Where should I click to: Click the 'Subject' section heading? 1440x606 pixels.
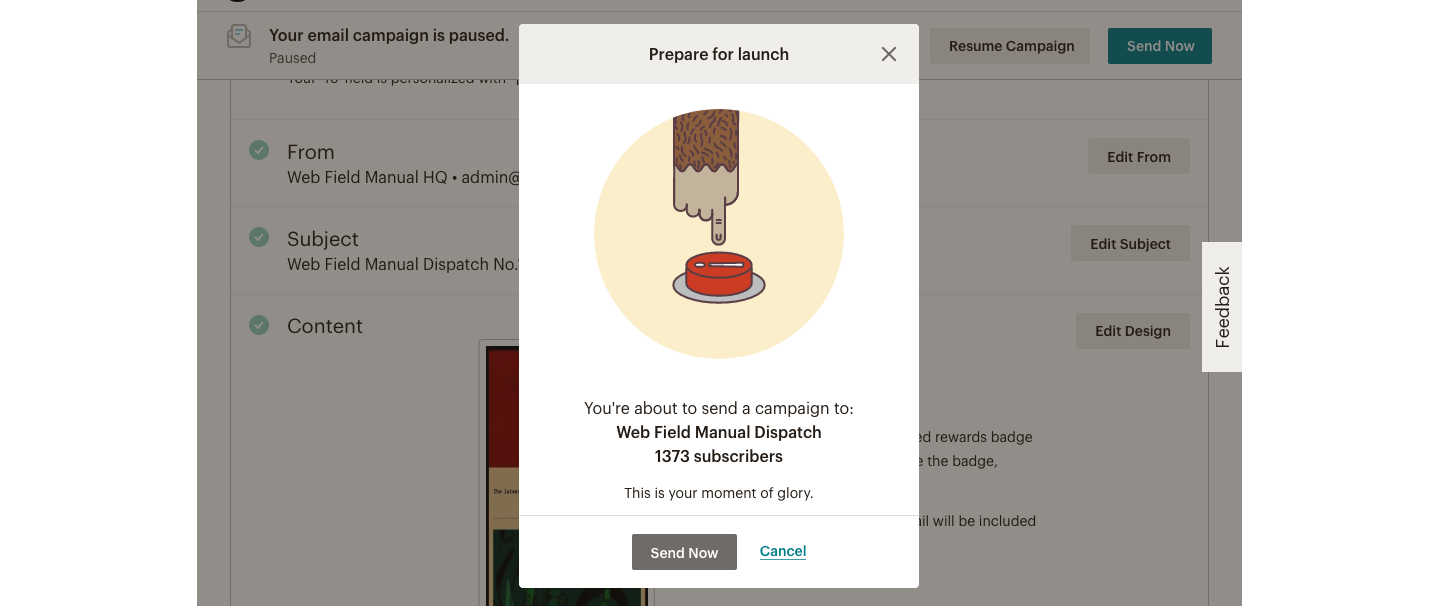pyautogui.click(x=323, y=239)
